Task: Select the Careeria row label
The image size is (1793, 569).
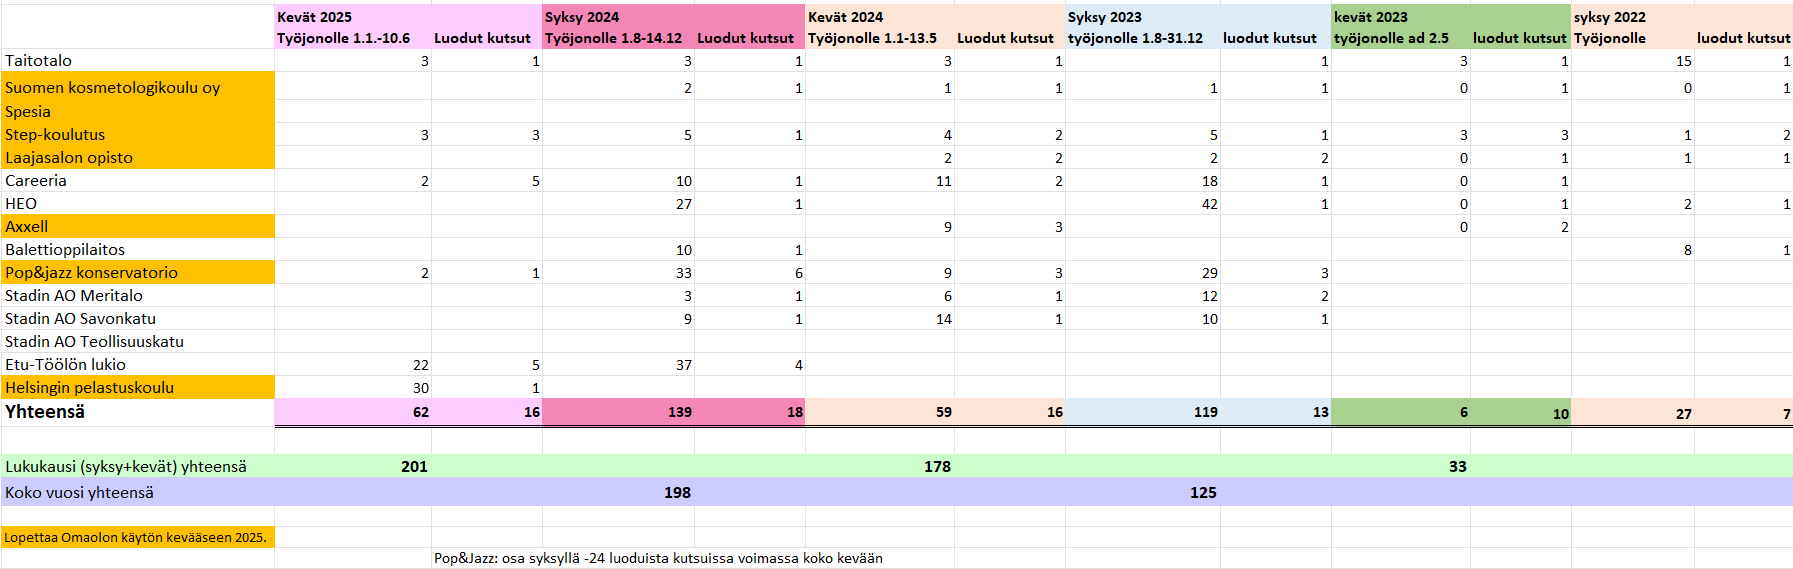Action: pos(138,180)
